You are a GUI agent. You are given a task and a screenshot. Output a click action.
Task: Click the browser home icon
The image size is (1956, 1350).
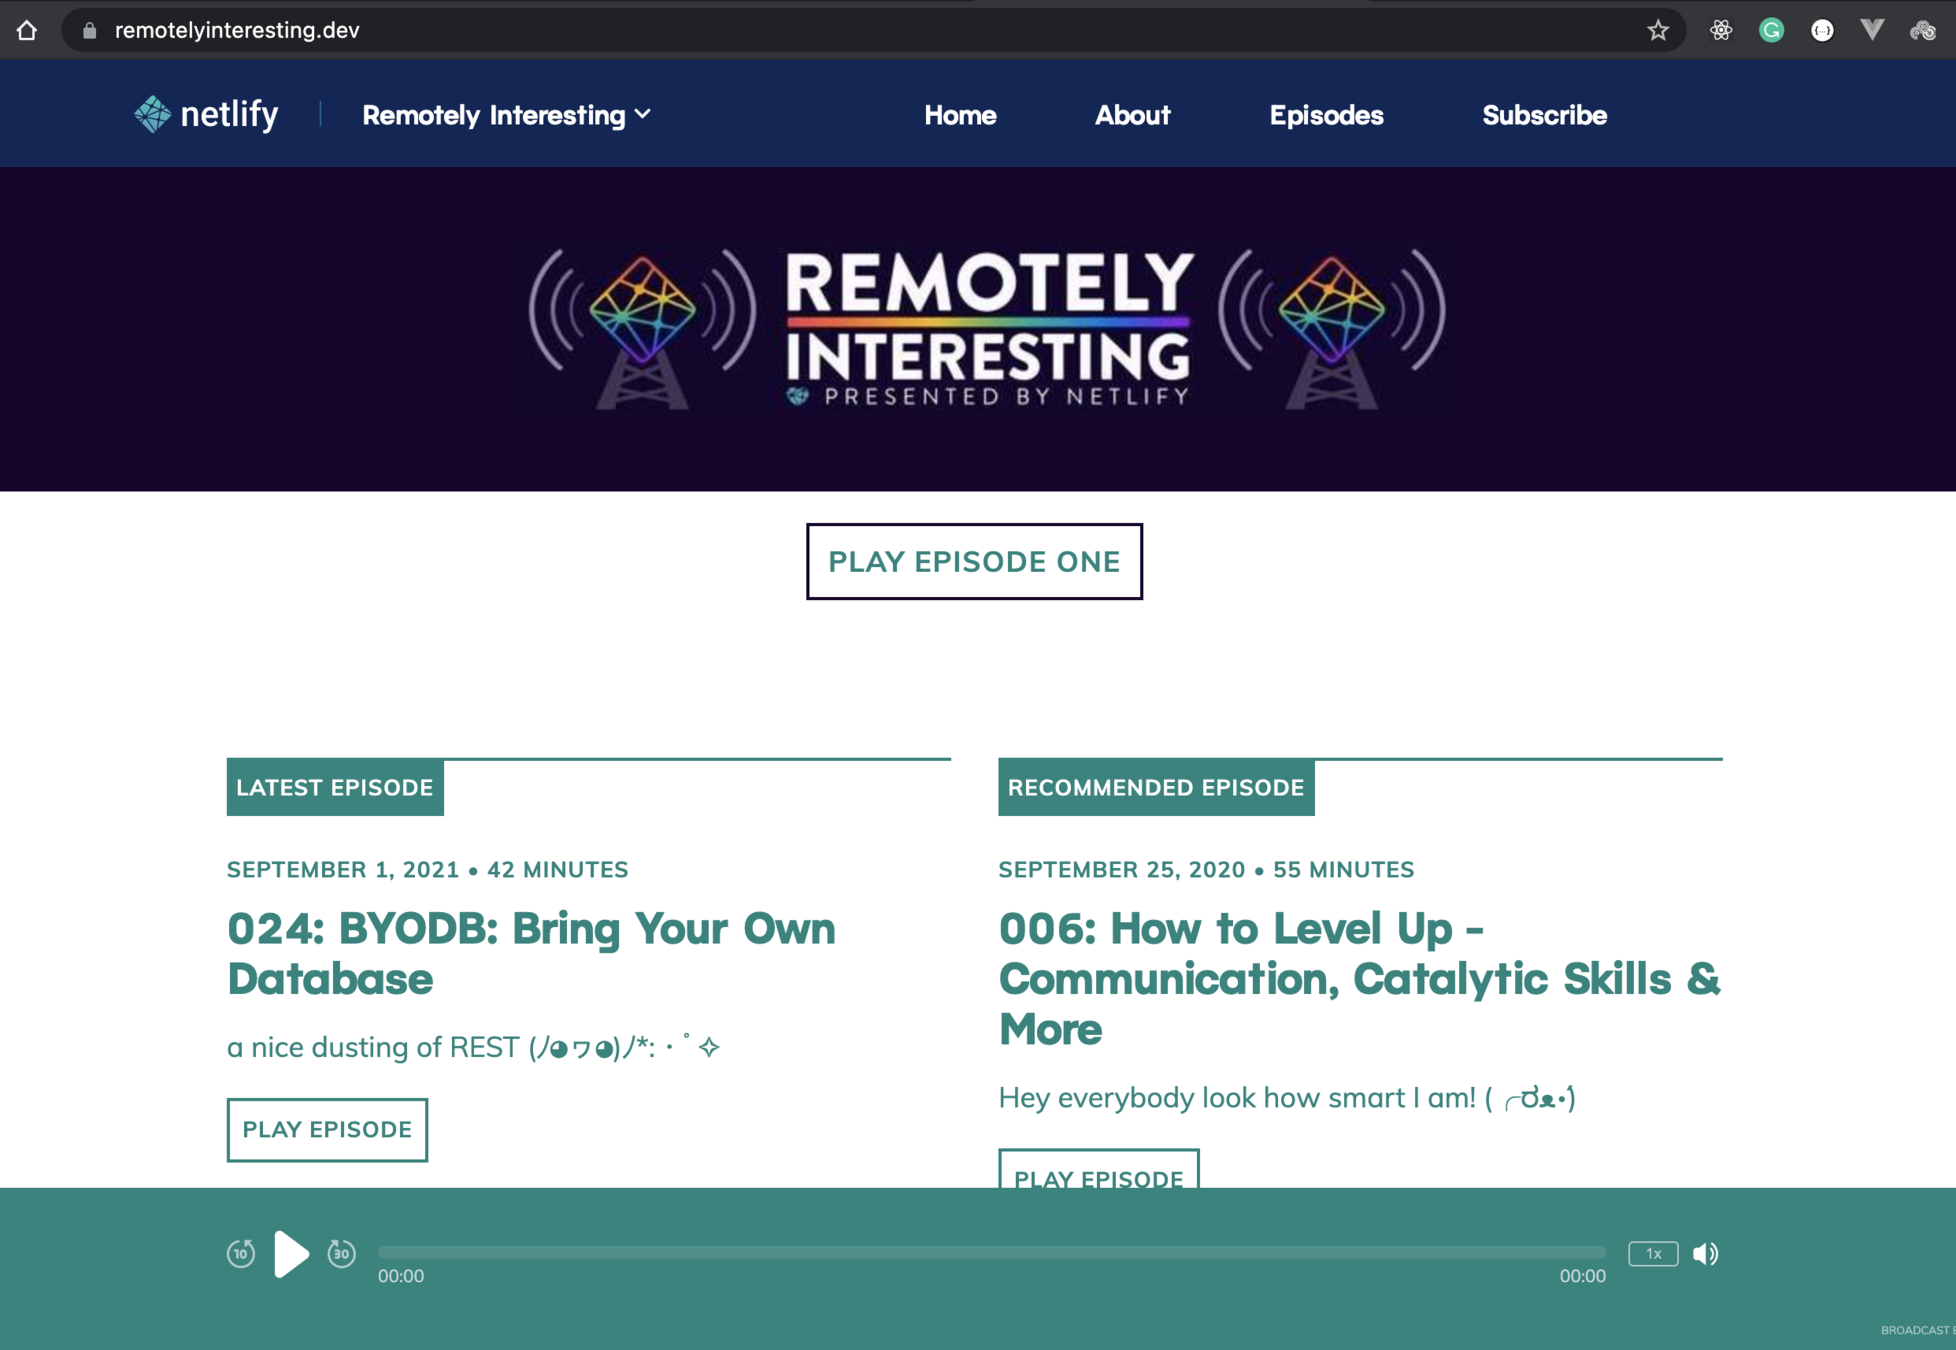coord(27,30)
